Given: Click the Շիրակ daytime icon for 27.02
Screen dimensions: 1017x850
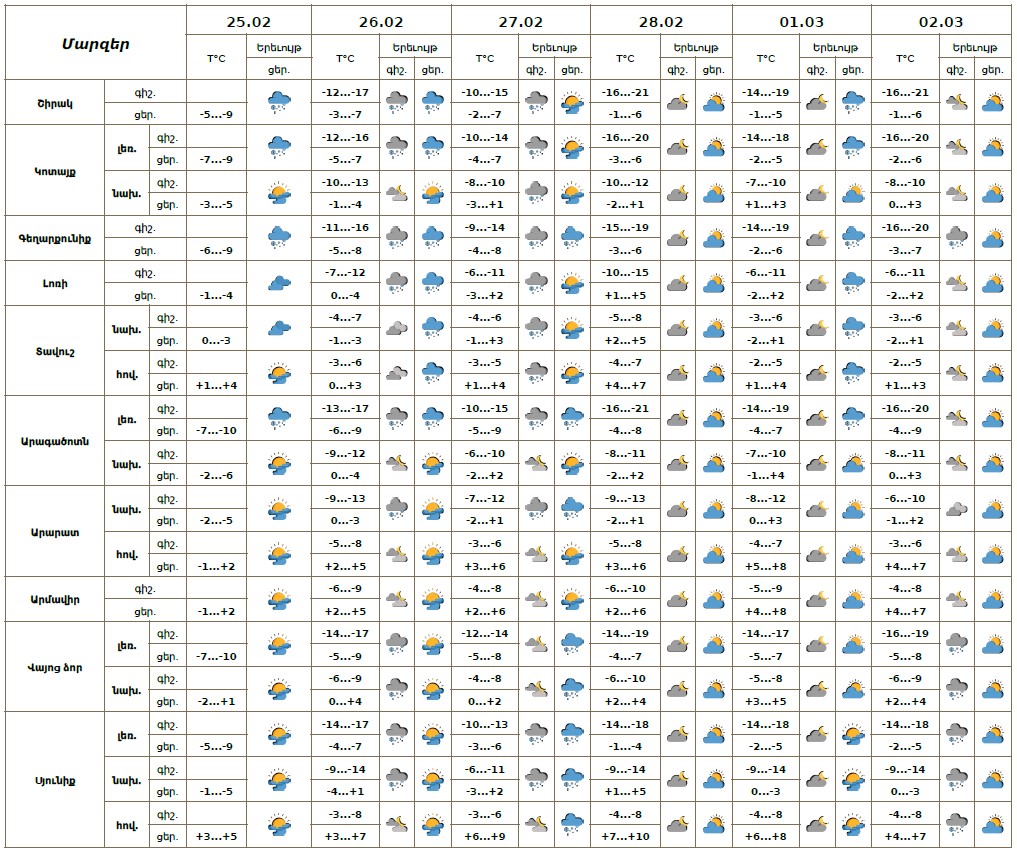Looking at the screenshot, I should pos(572,102).
